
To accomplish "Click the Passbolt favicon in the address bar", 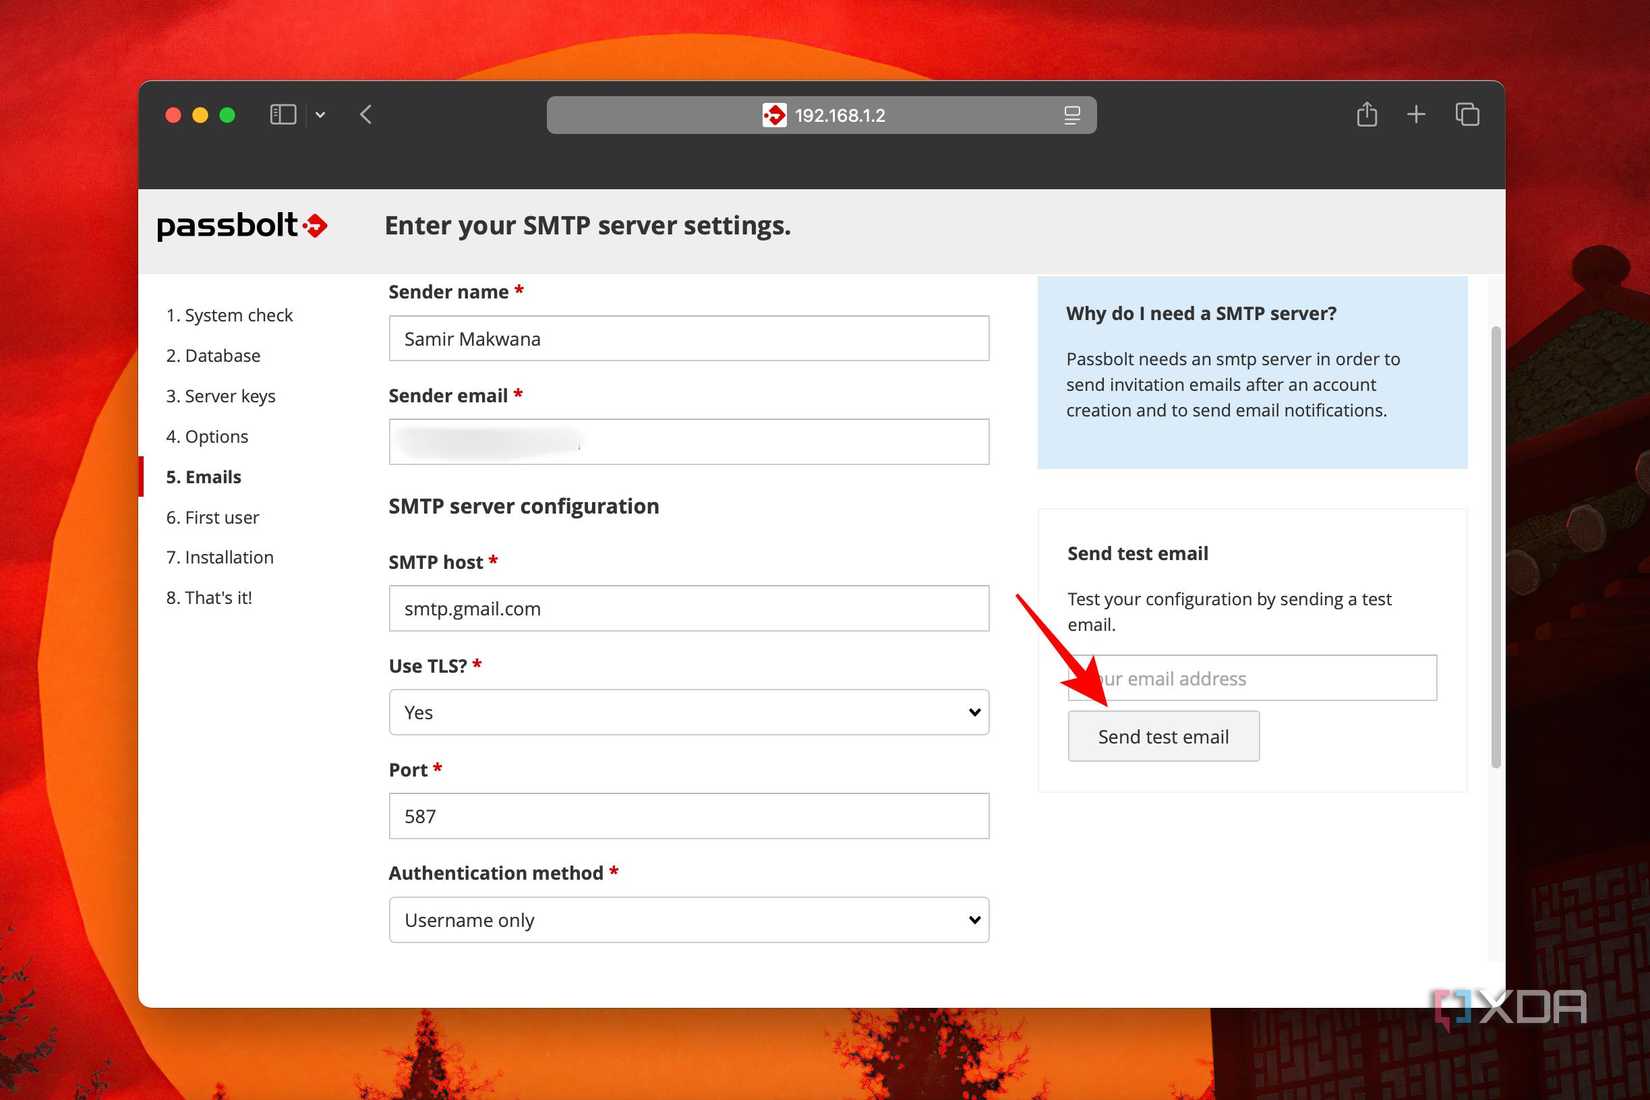I will pyautogui.click(x=775, y=115).
